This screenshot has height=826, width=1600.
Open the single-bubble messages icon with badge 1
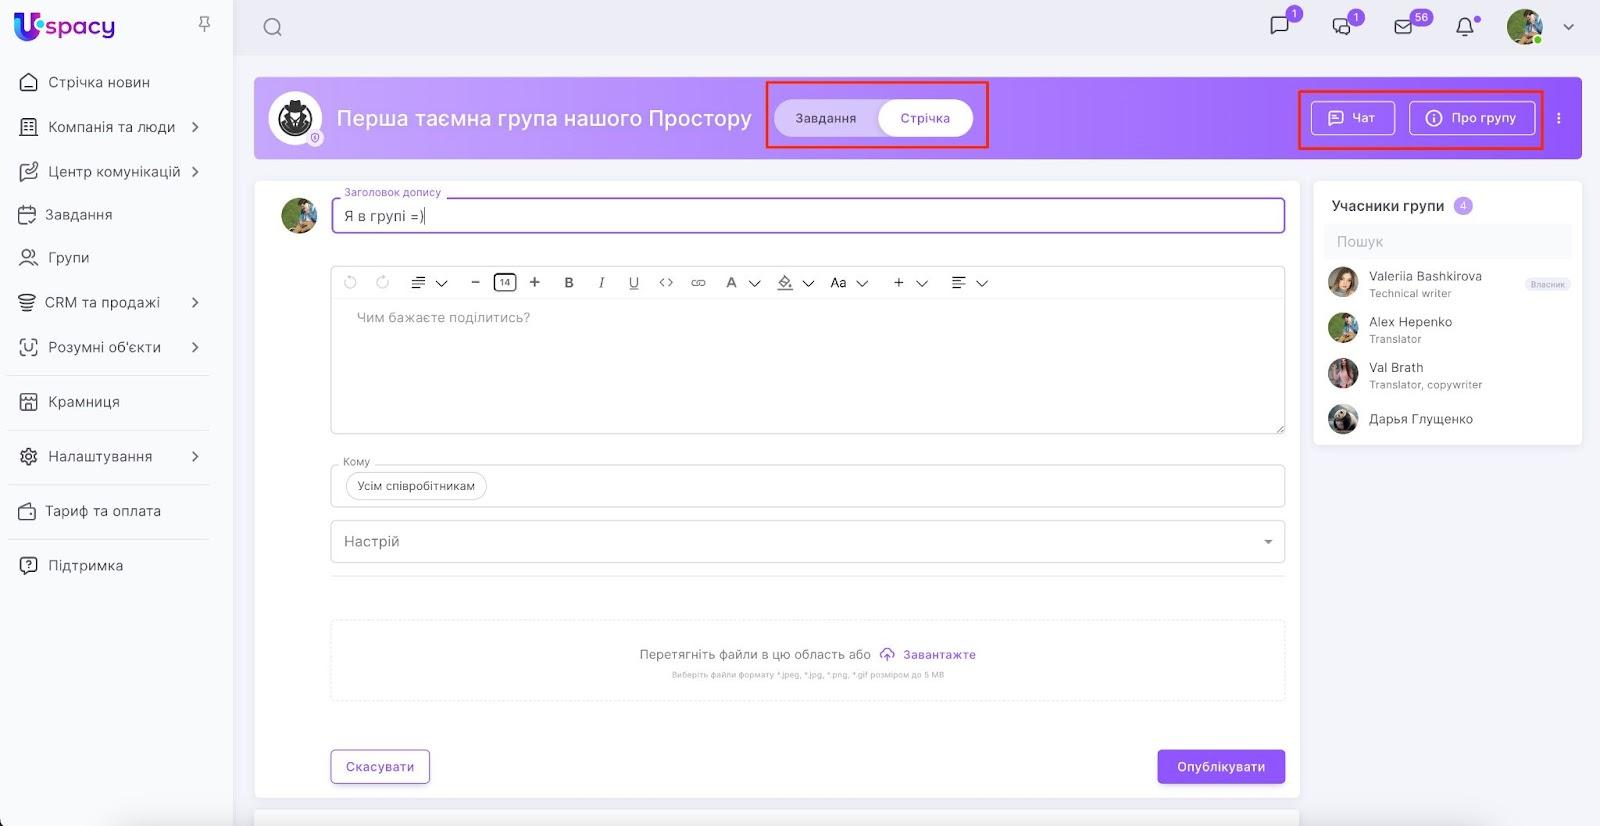1279,26
